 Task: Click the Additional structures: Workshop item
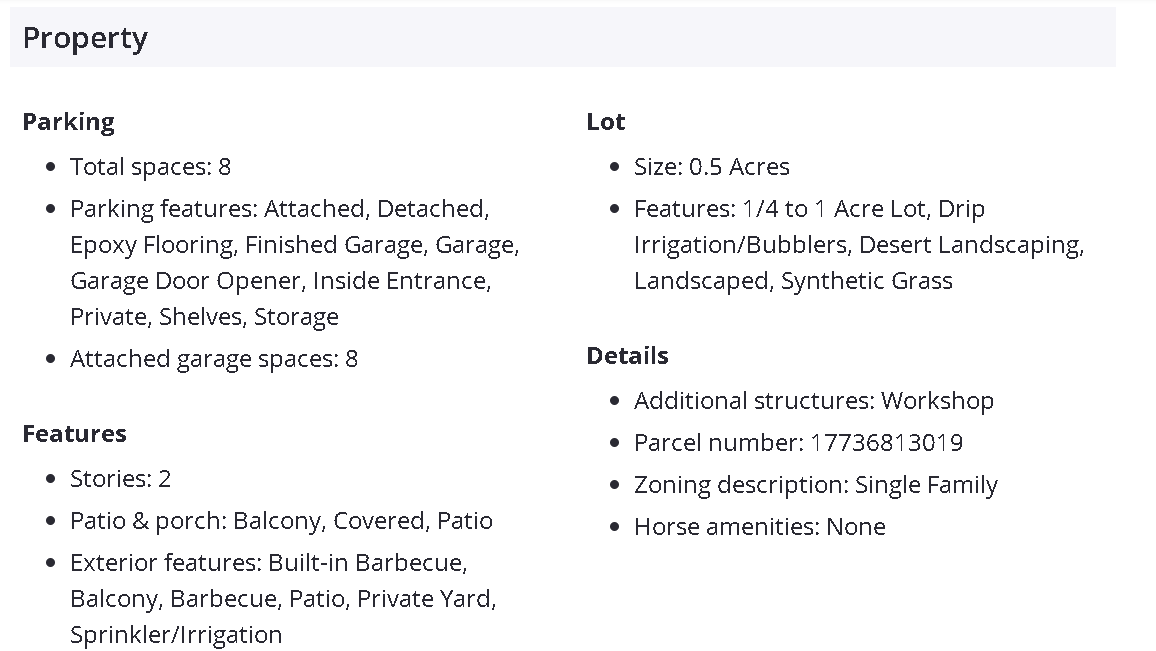point(813,401)
